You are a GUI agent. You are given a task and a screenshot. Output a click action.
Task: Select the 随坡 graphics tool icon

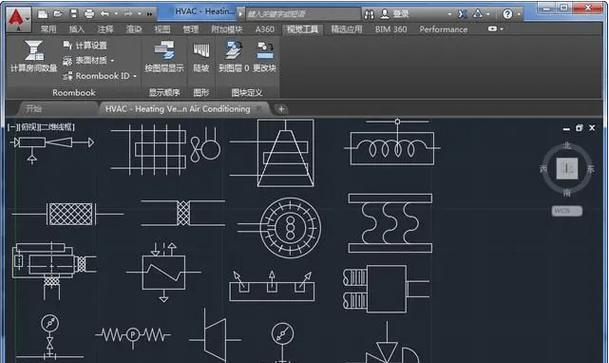(201, 50)
